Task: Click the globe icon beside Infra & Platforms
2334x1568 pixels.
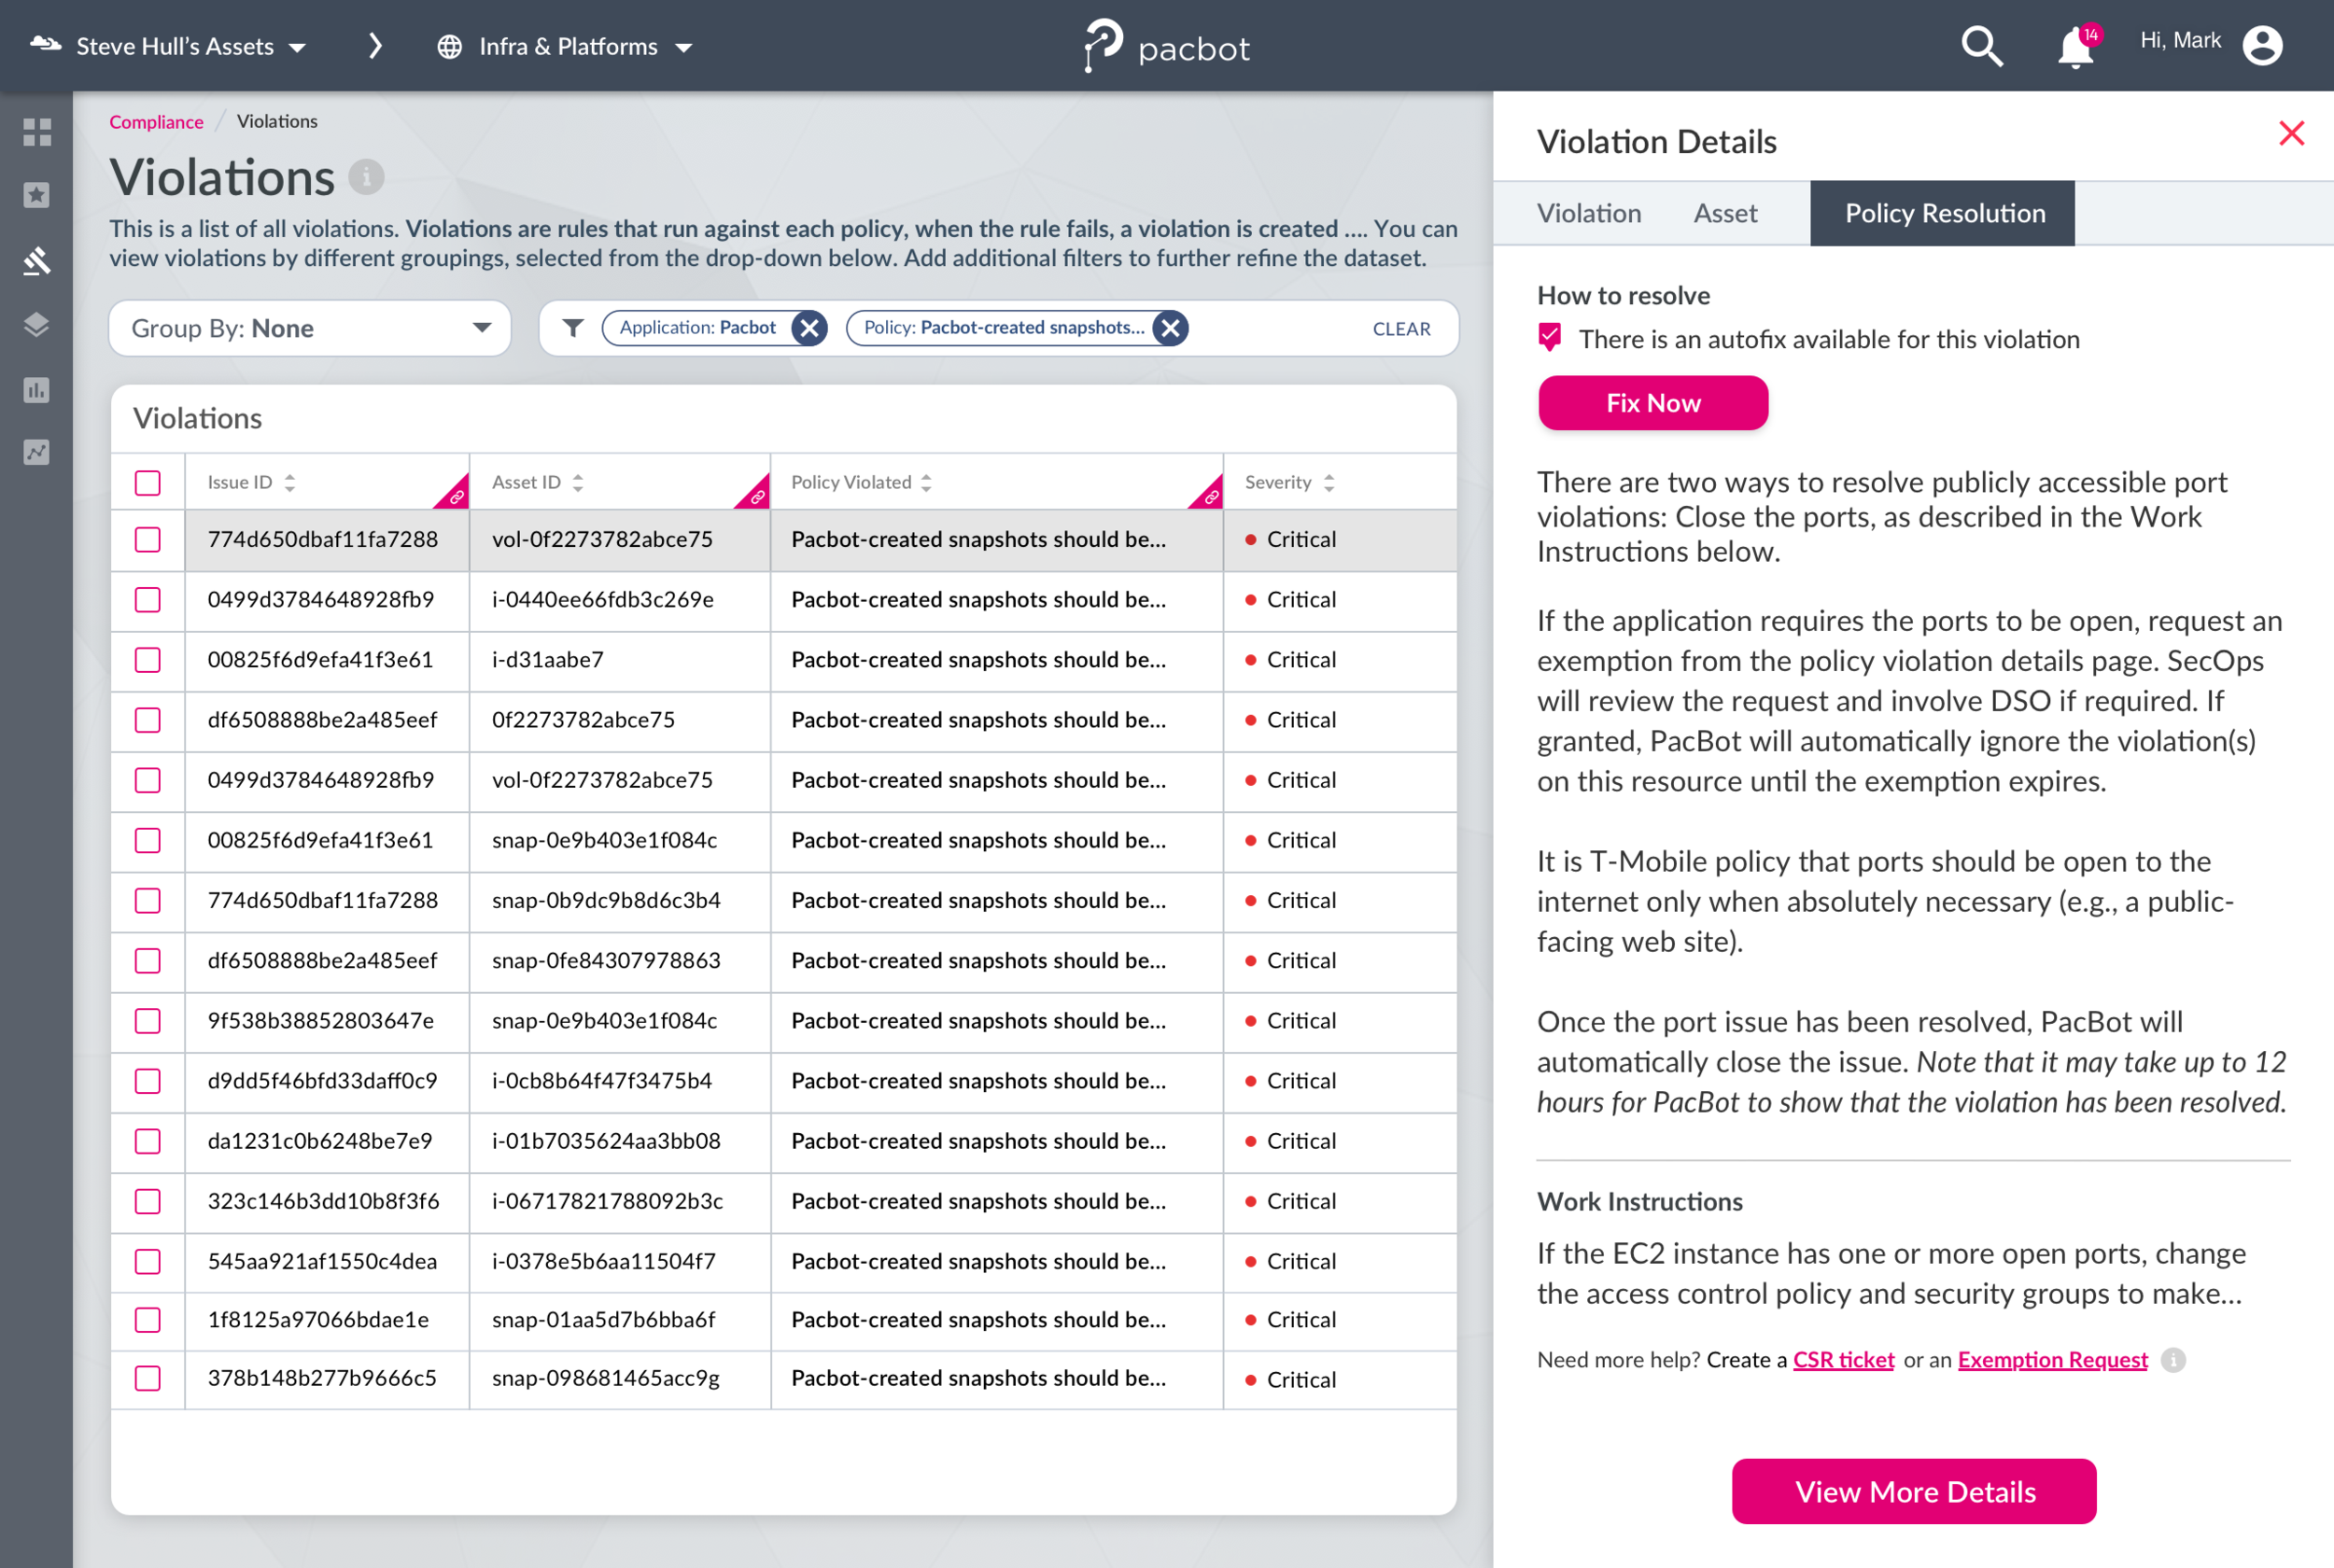Action: [450, 47]
